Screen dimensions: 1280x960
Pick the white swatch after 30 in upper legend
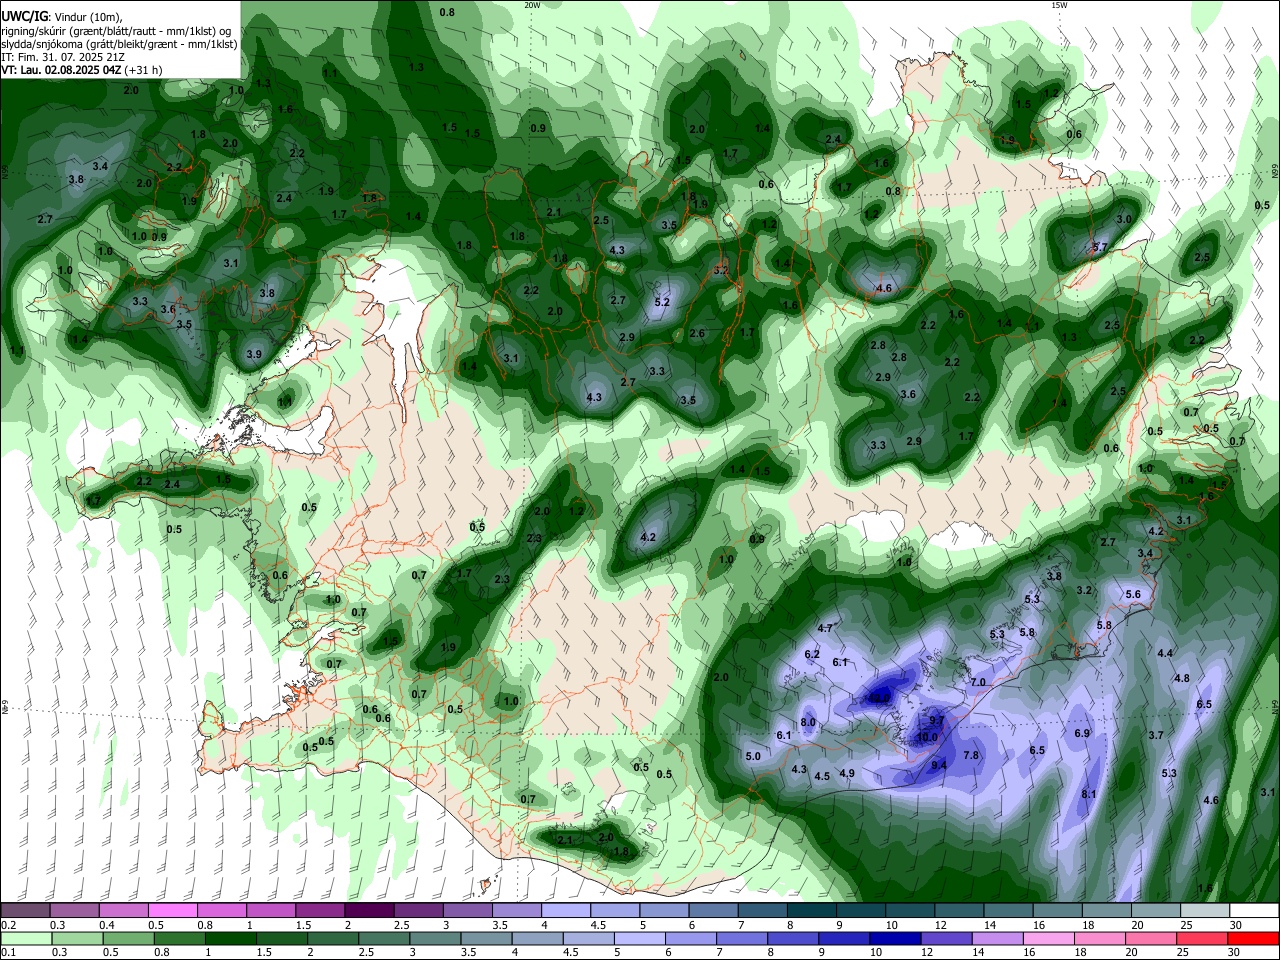[1254, 911]
